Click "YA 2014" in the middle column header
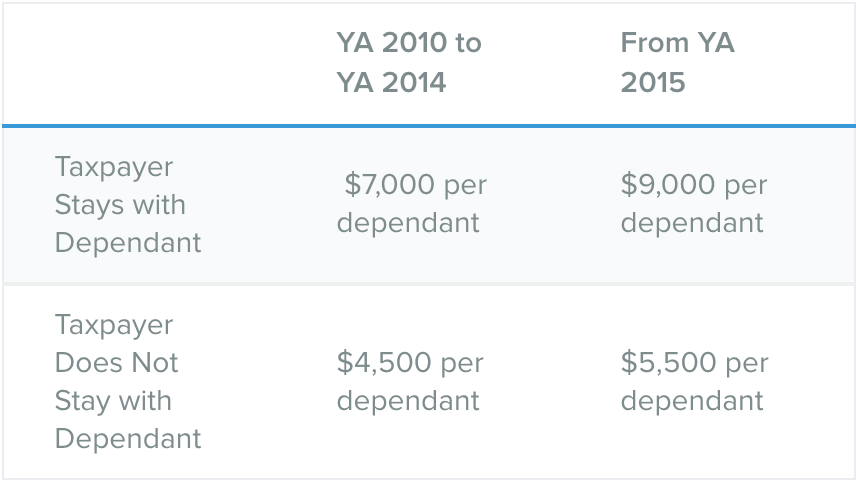 tap(391, 82)
